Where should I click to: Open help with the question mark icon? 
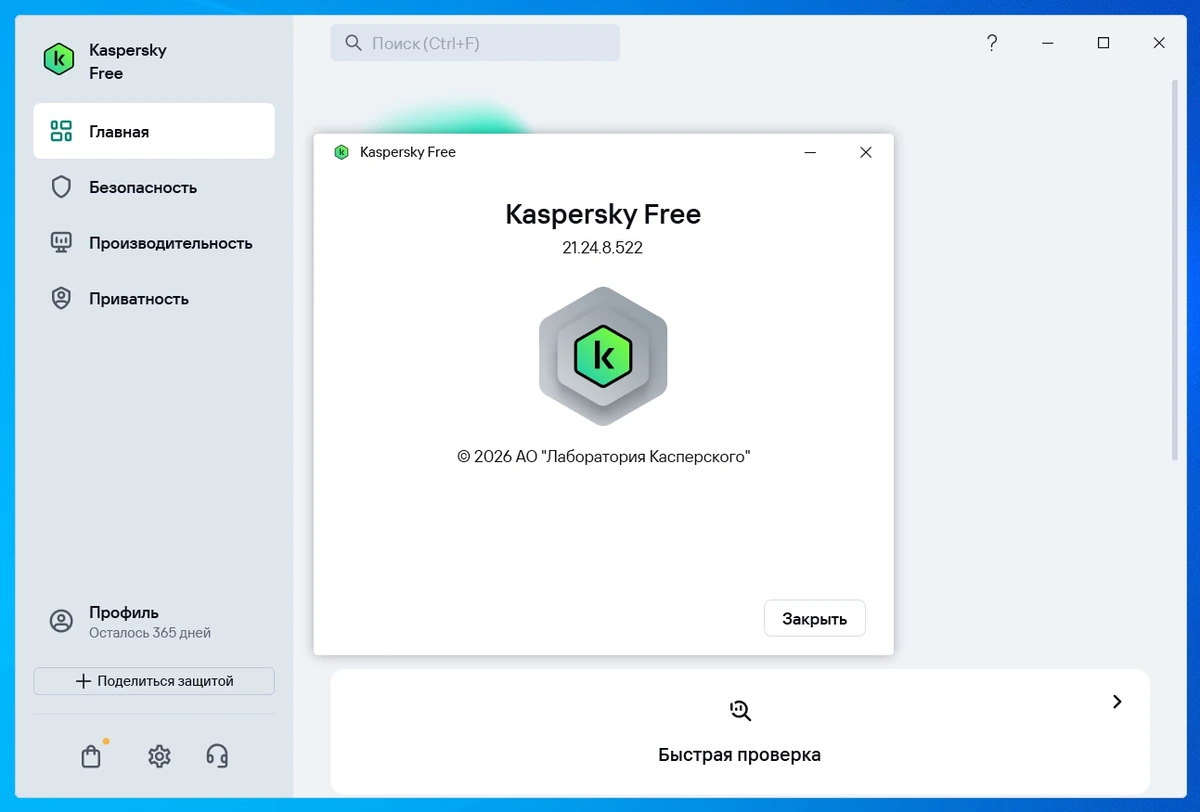992,43
